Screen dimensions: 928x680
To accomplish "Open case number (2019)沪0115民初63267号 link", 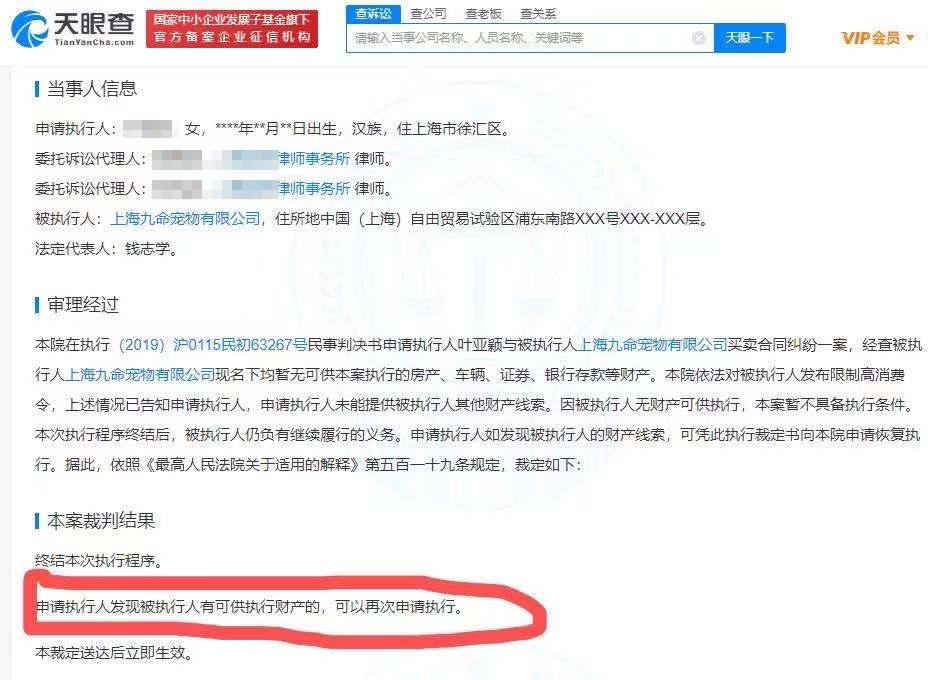I will (213, 344).
